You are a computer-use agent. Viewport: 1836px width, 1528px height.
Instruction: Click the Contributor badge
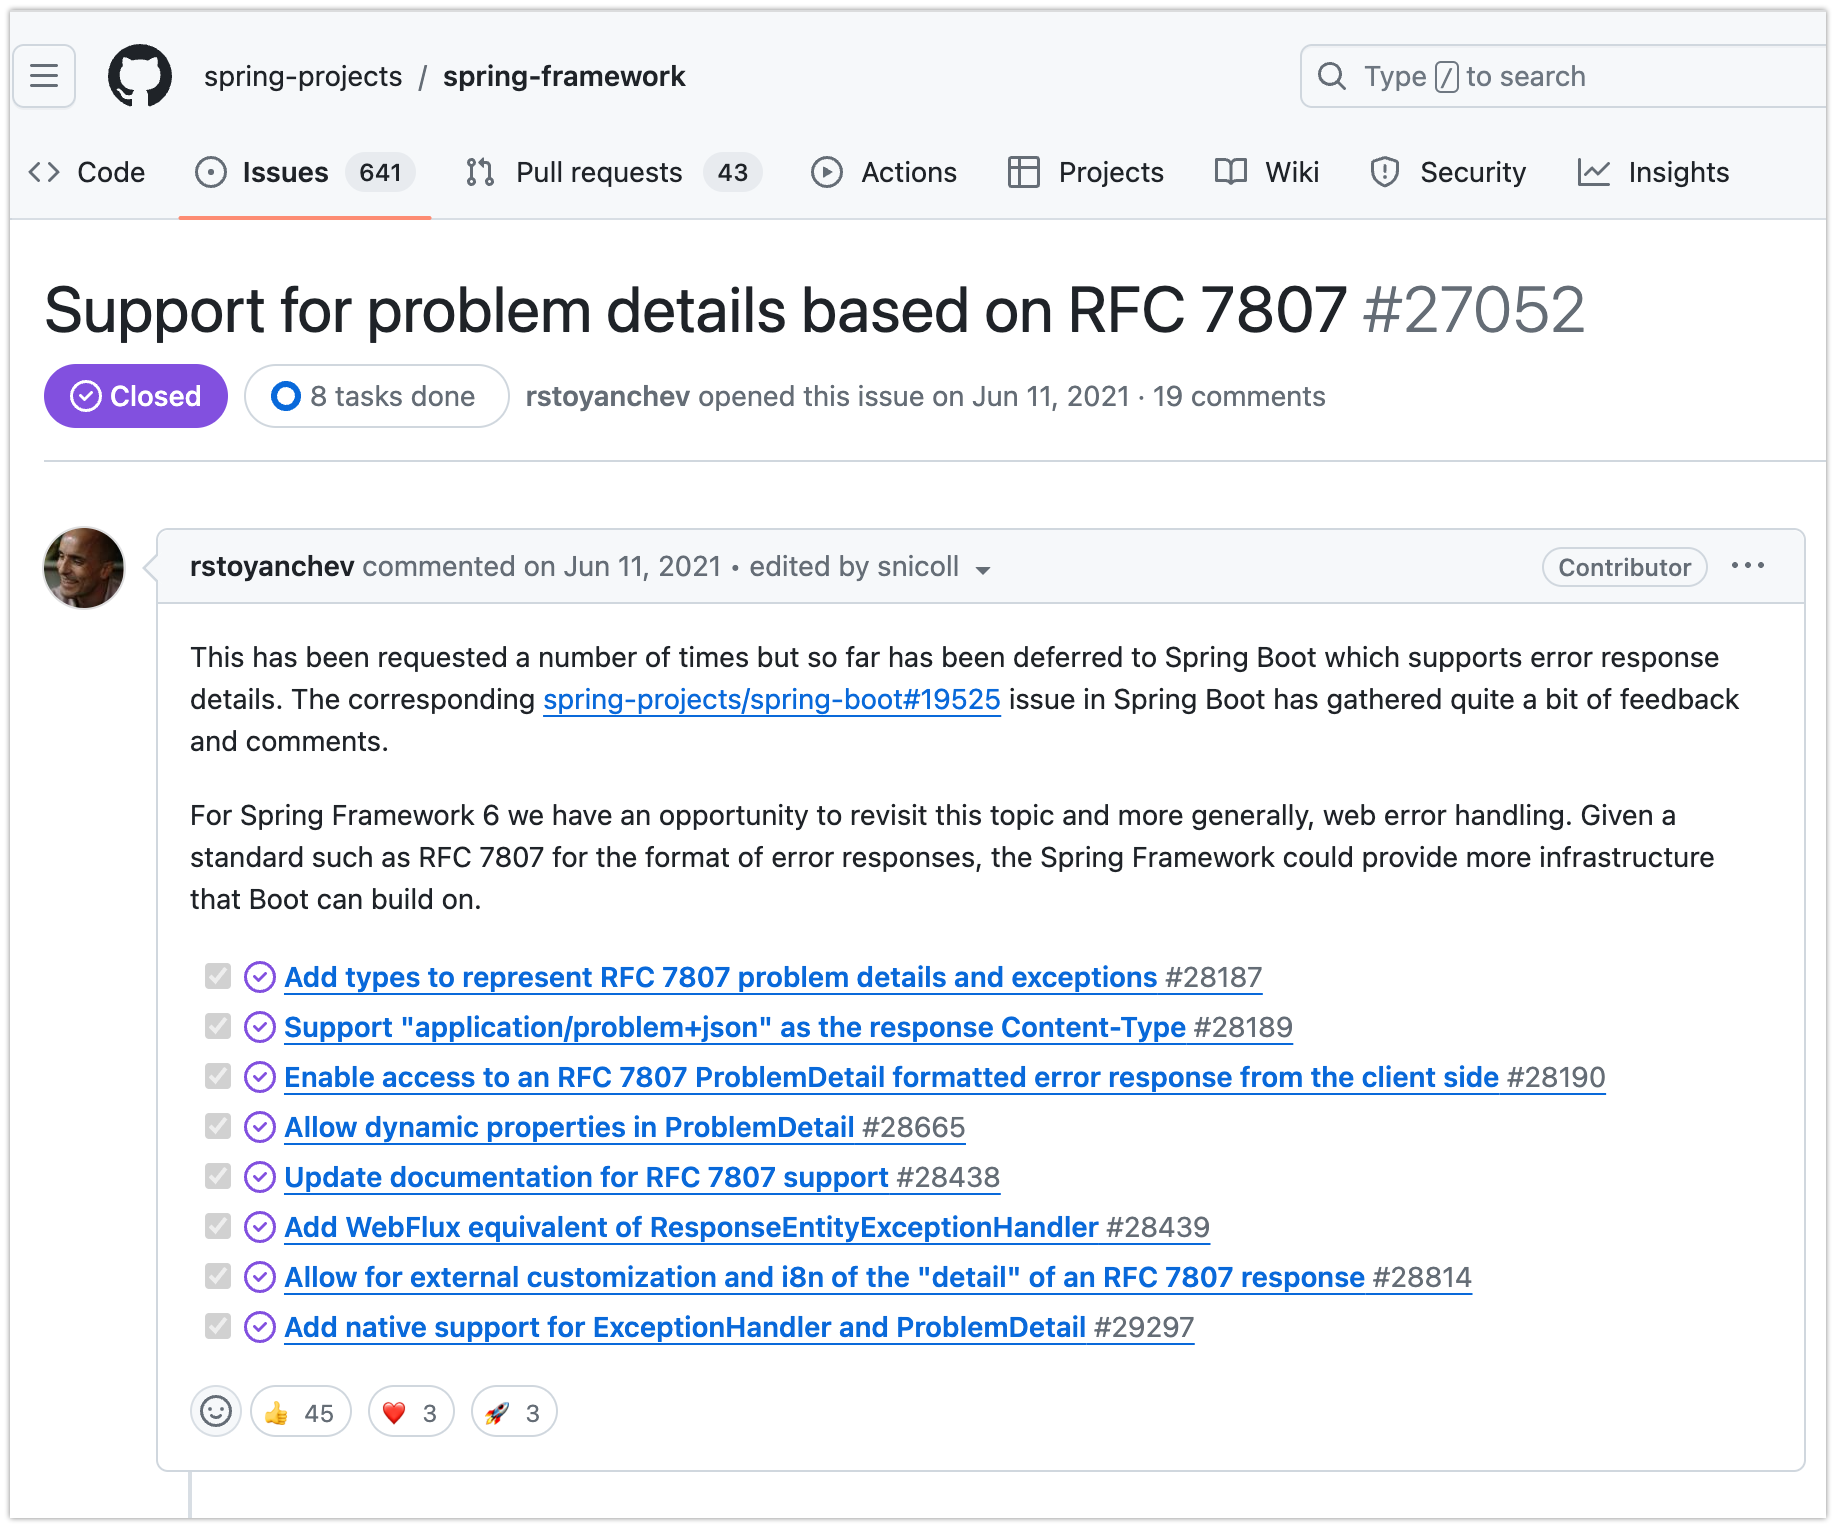pos(1624,567)
